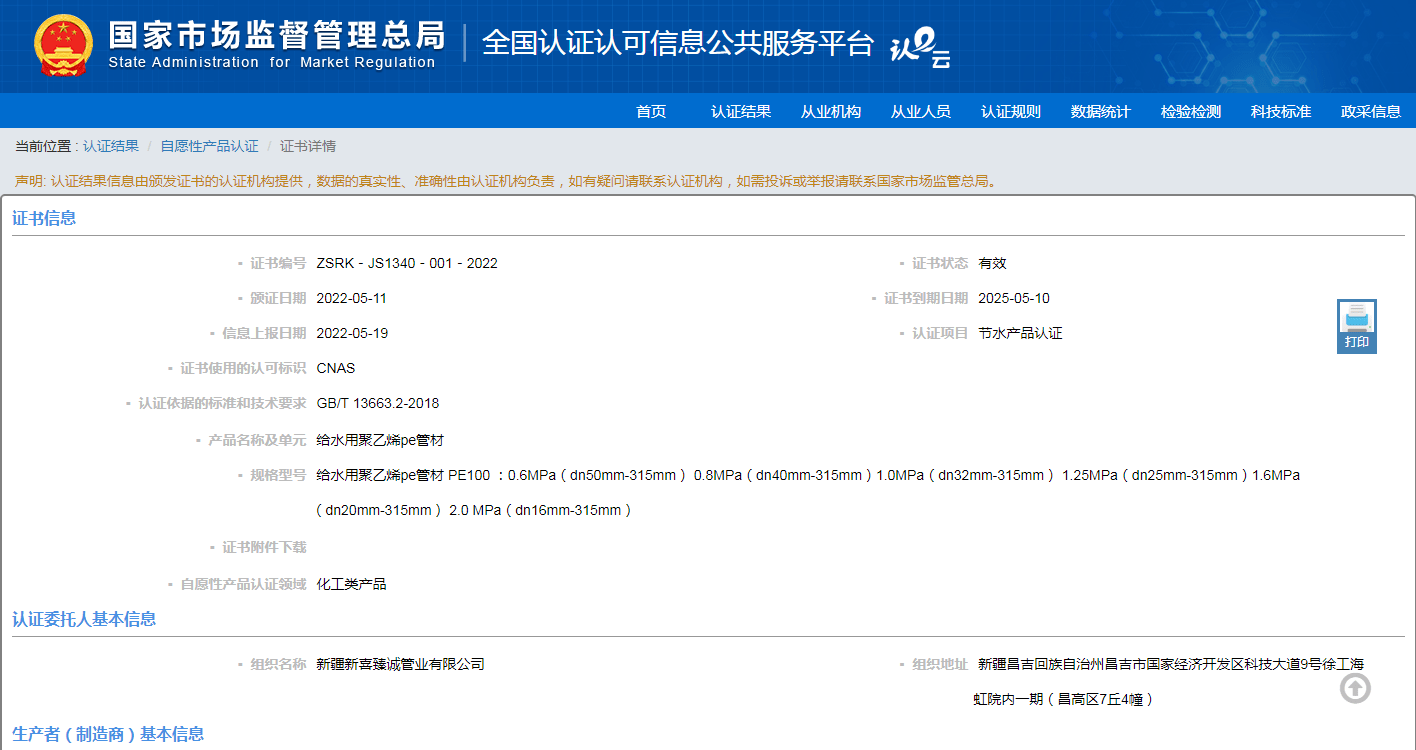1416x750 pixels.
Task: Navigate to 科技标准 section
Action: (x=1281, y=111)
